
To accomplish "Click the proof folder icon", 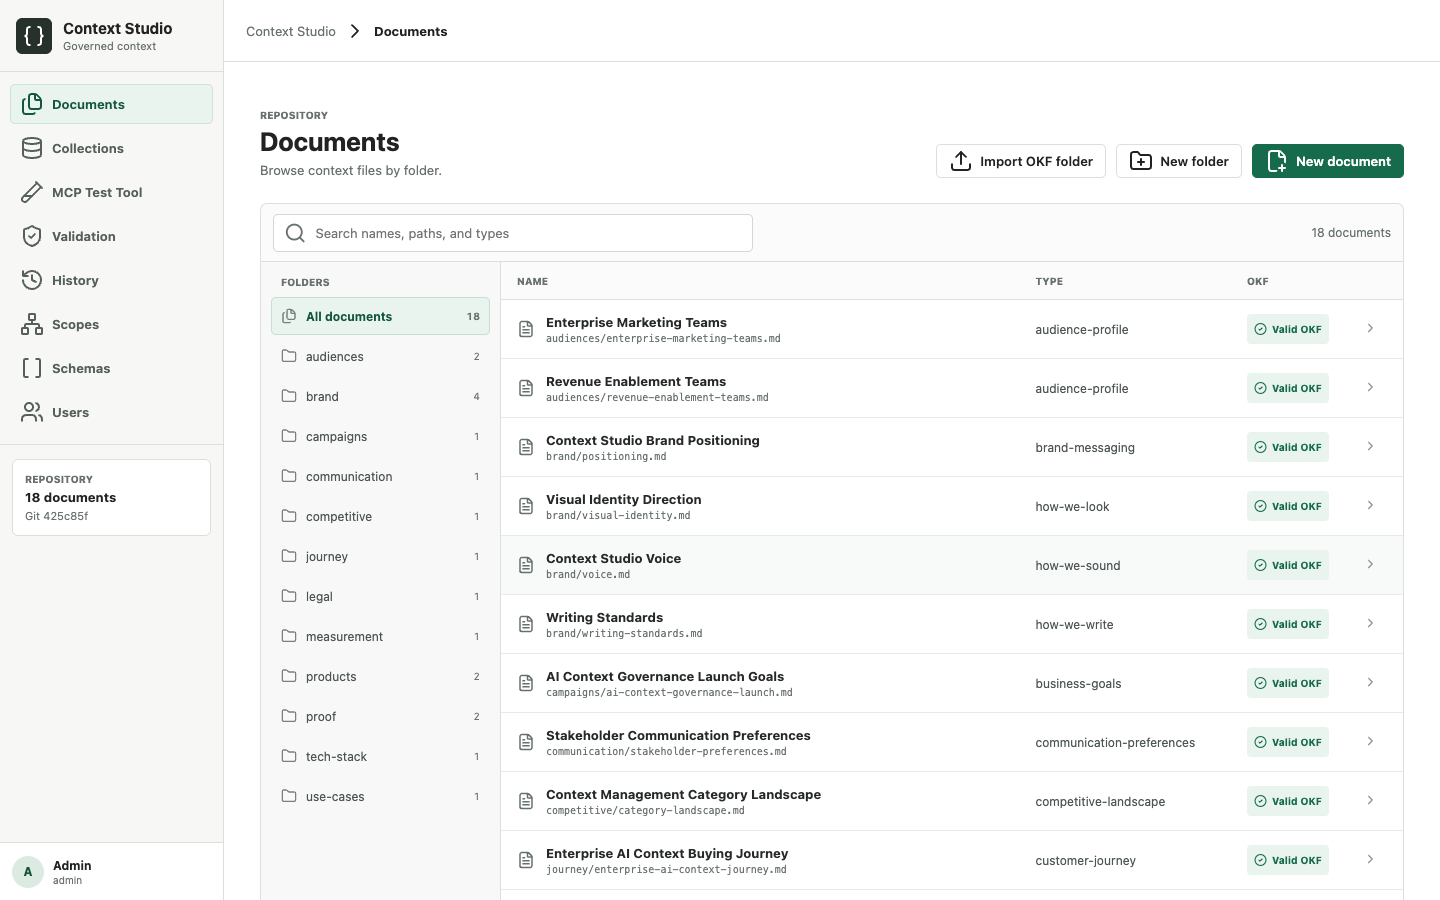I will [x=289, y=716].
